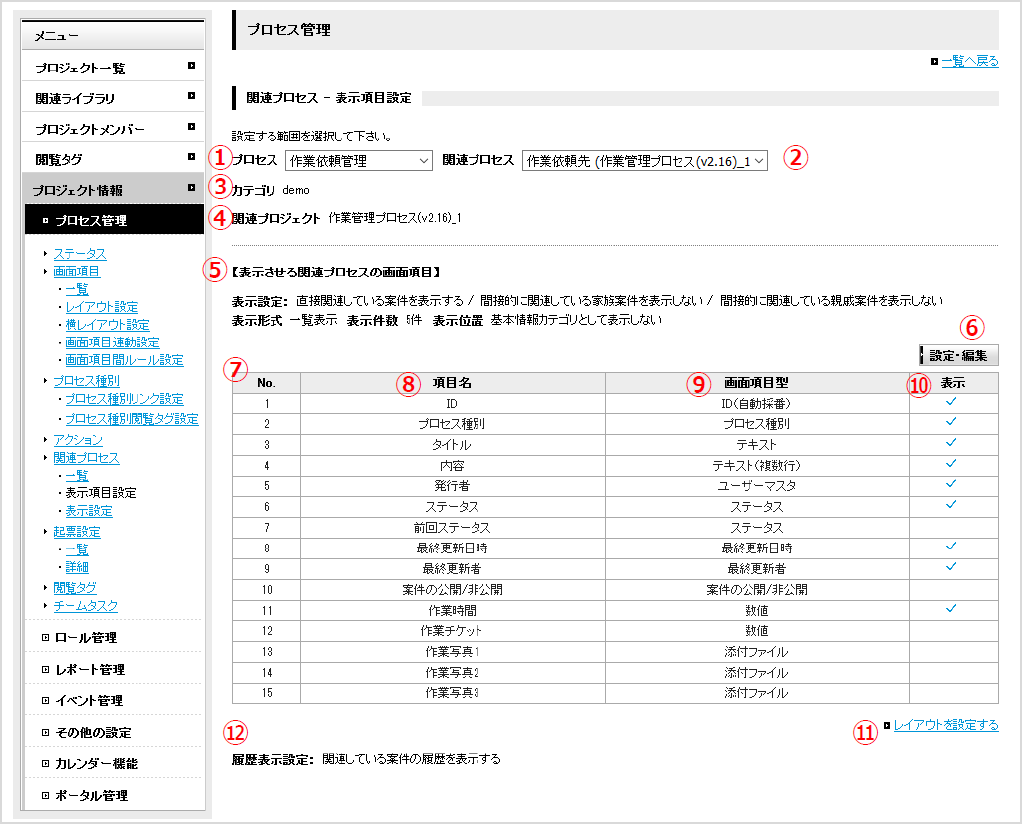Image resolution: width=1022 pixels, height=824 pixels.
Task: Click the 作業チケット cell
Action: pos(452,630)
